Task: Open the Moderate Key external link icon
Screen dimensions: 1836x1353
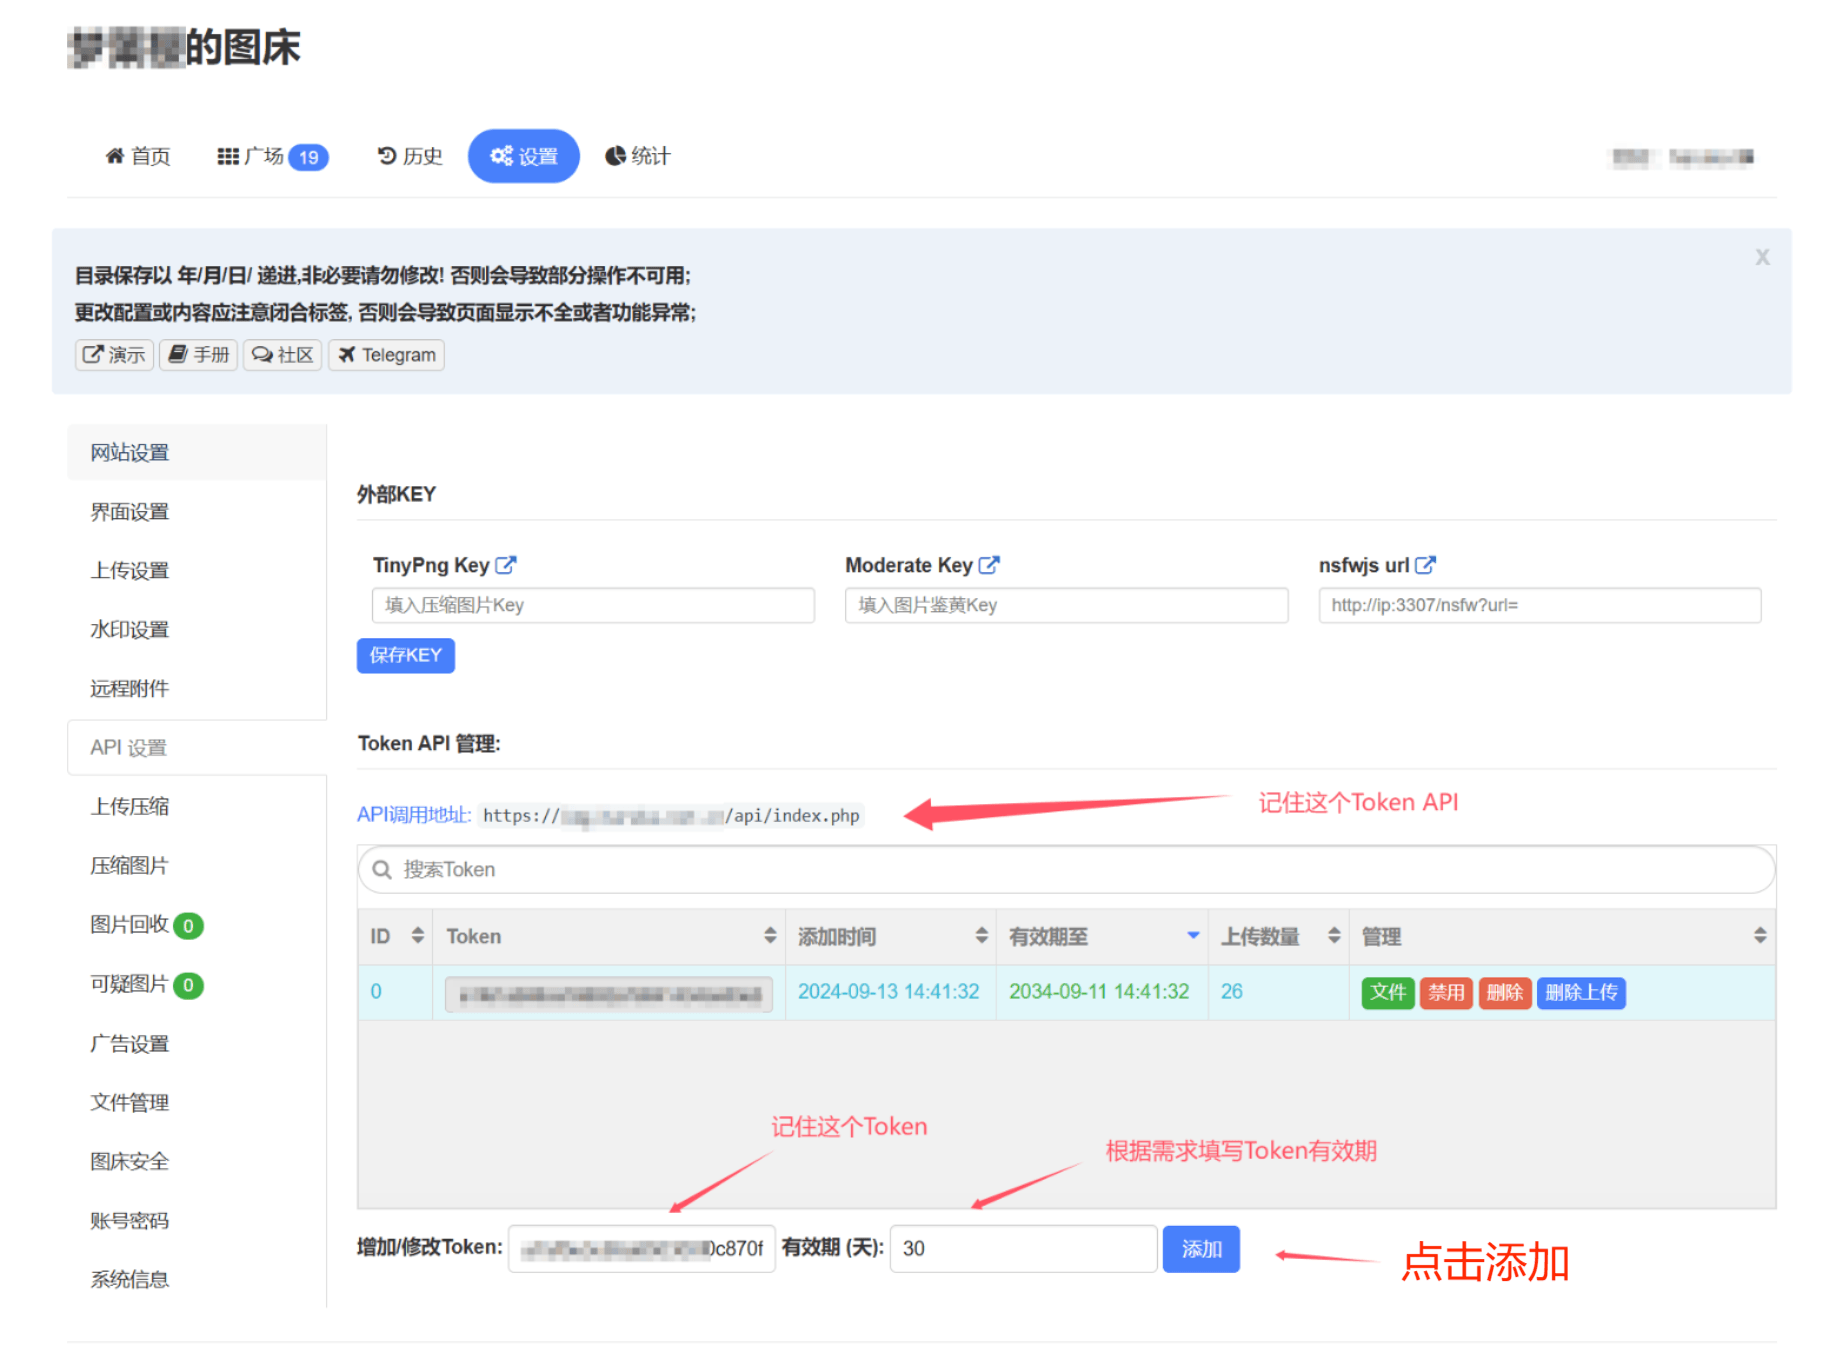Action: tap(989, 565)
